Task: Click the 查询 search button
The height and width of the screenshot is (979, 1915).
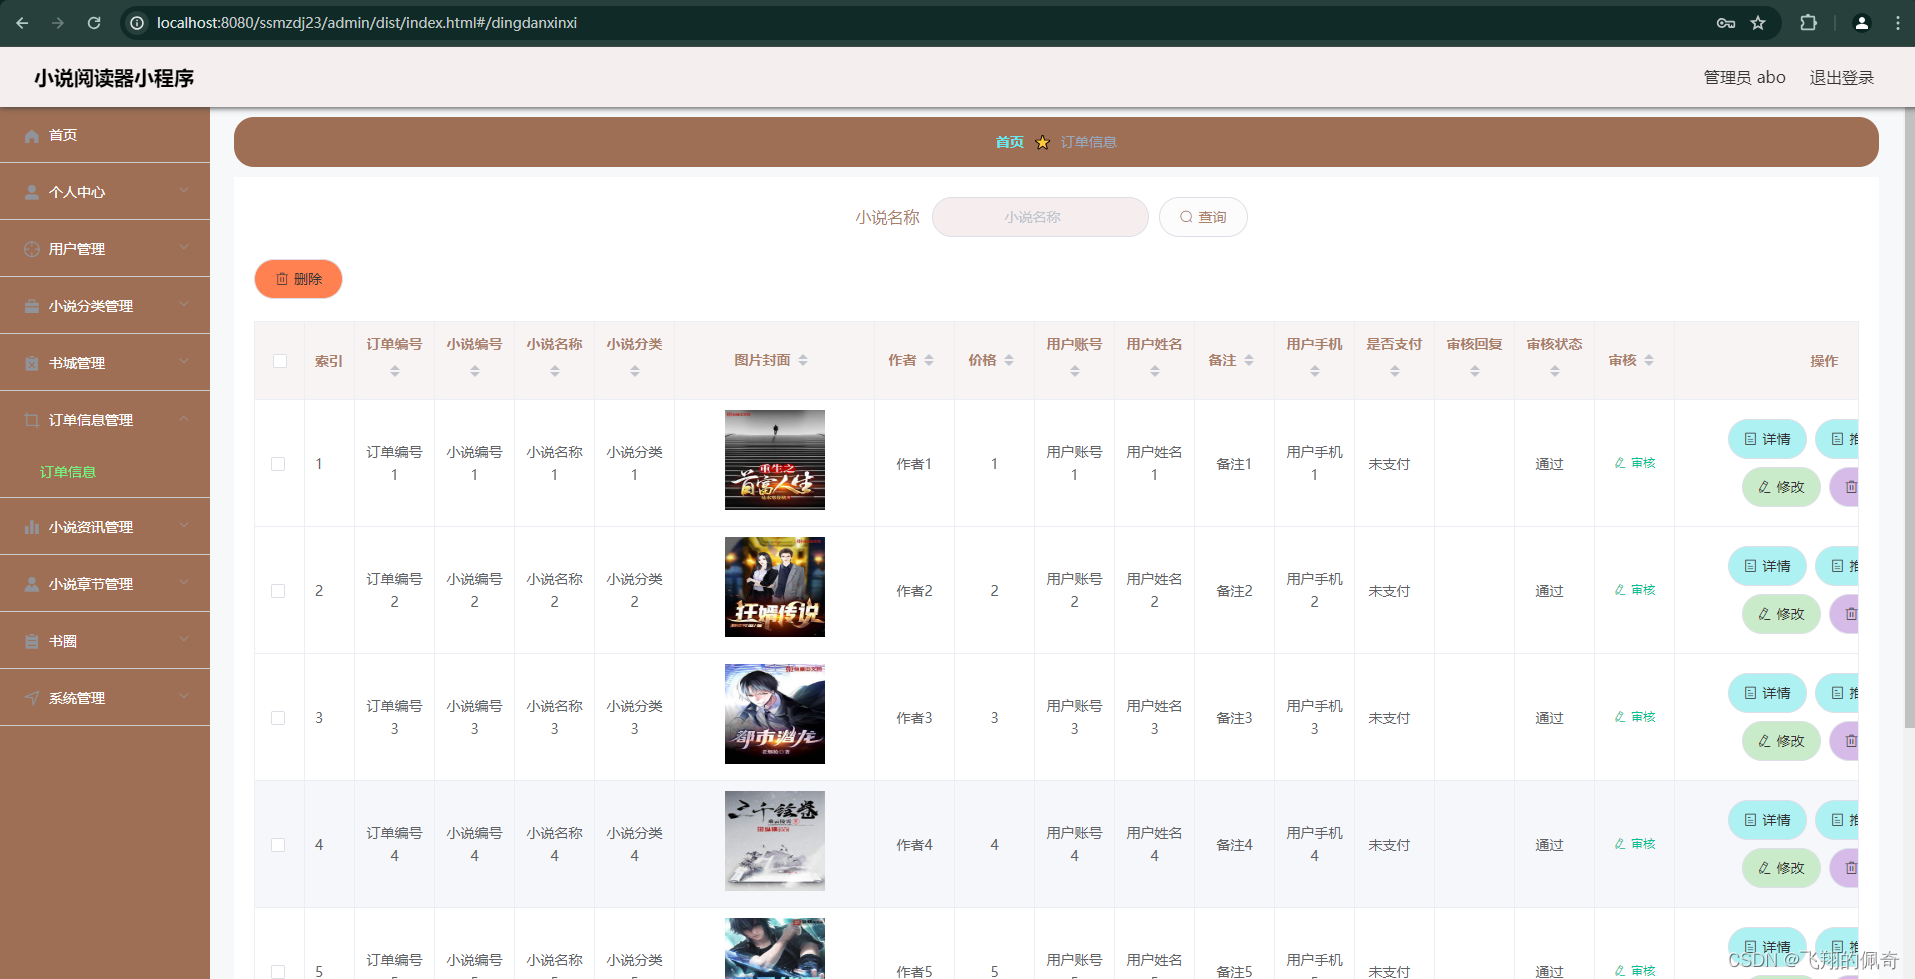Action: coord(1203,217)
